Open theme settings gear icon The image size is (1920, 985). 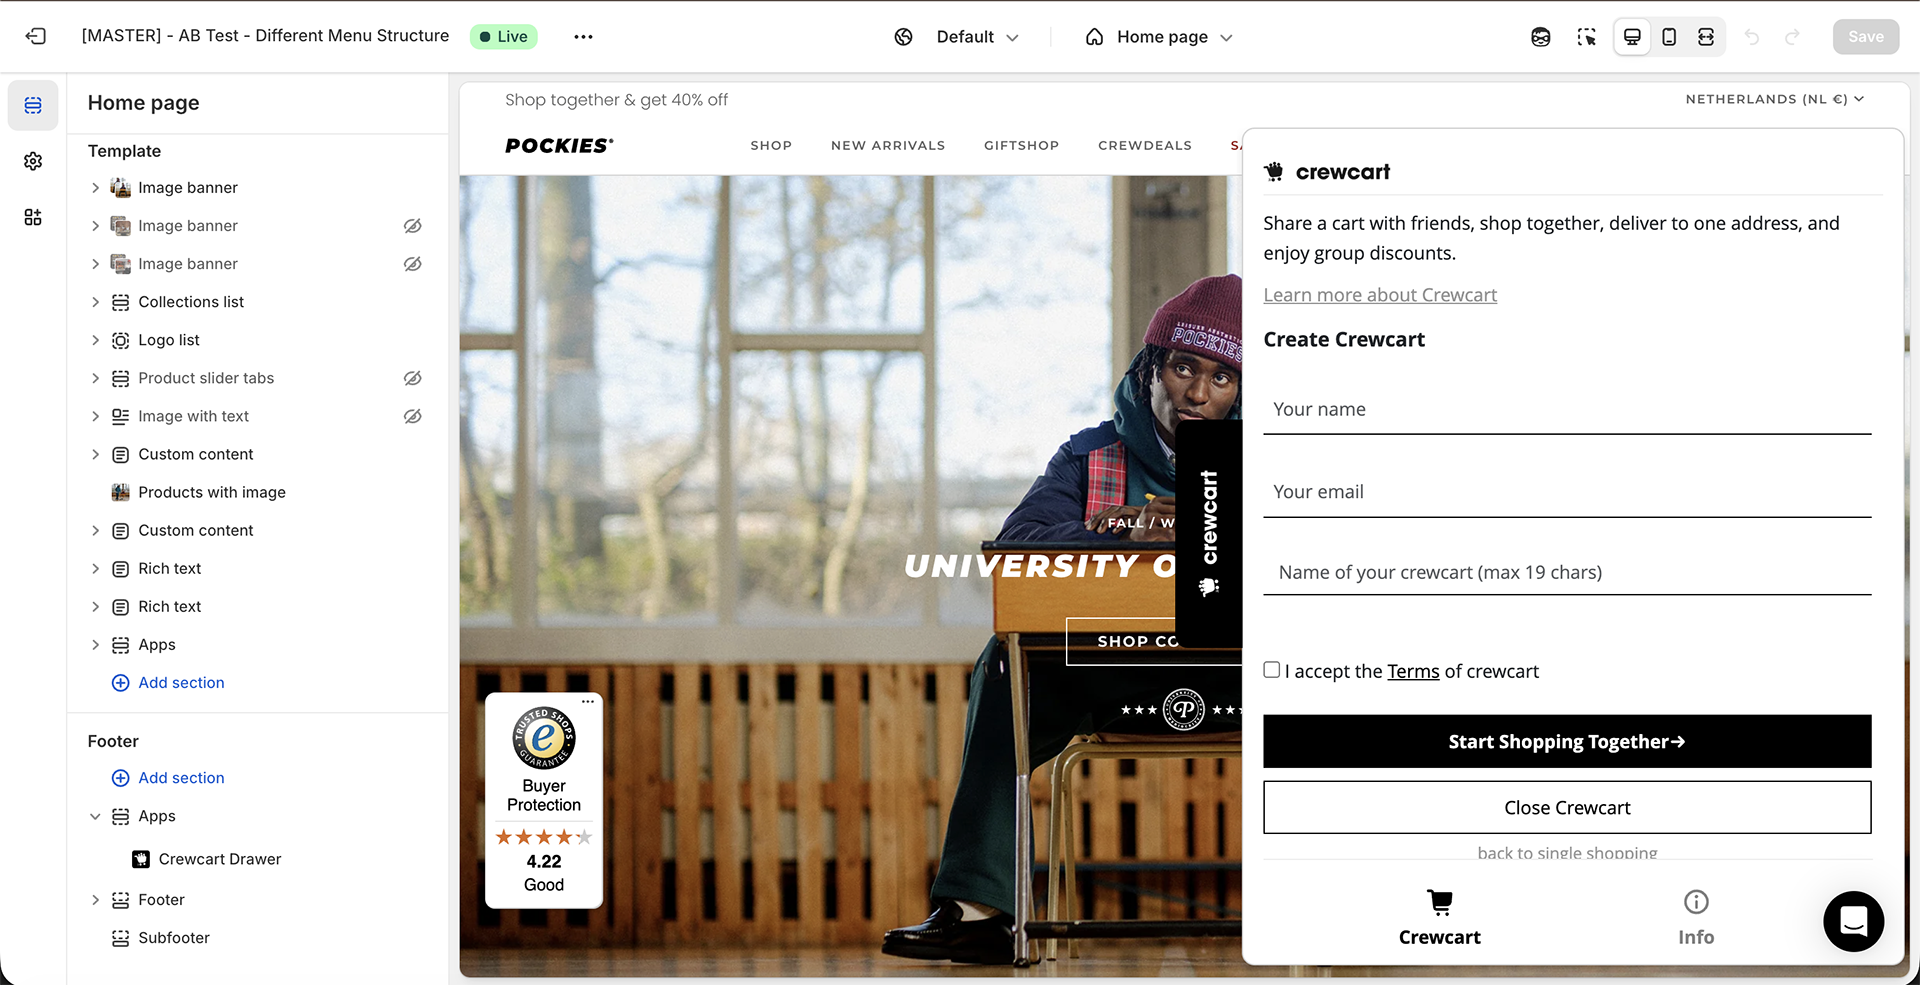click(33, 161)
